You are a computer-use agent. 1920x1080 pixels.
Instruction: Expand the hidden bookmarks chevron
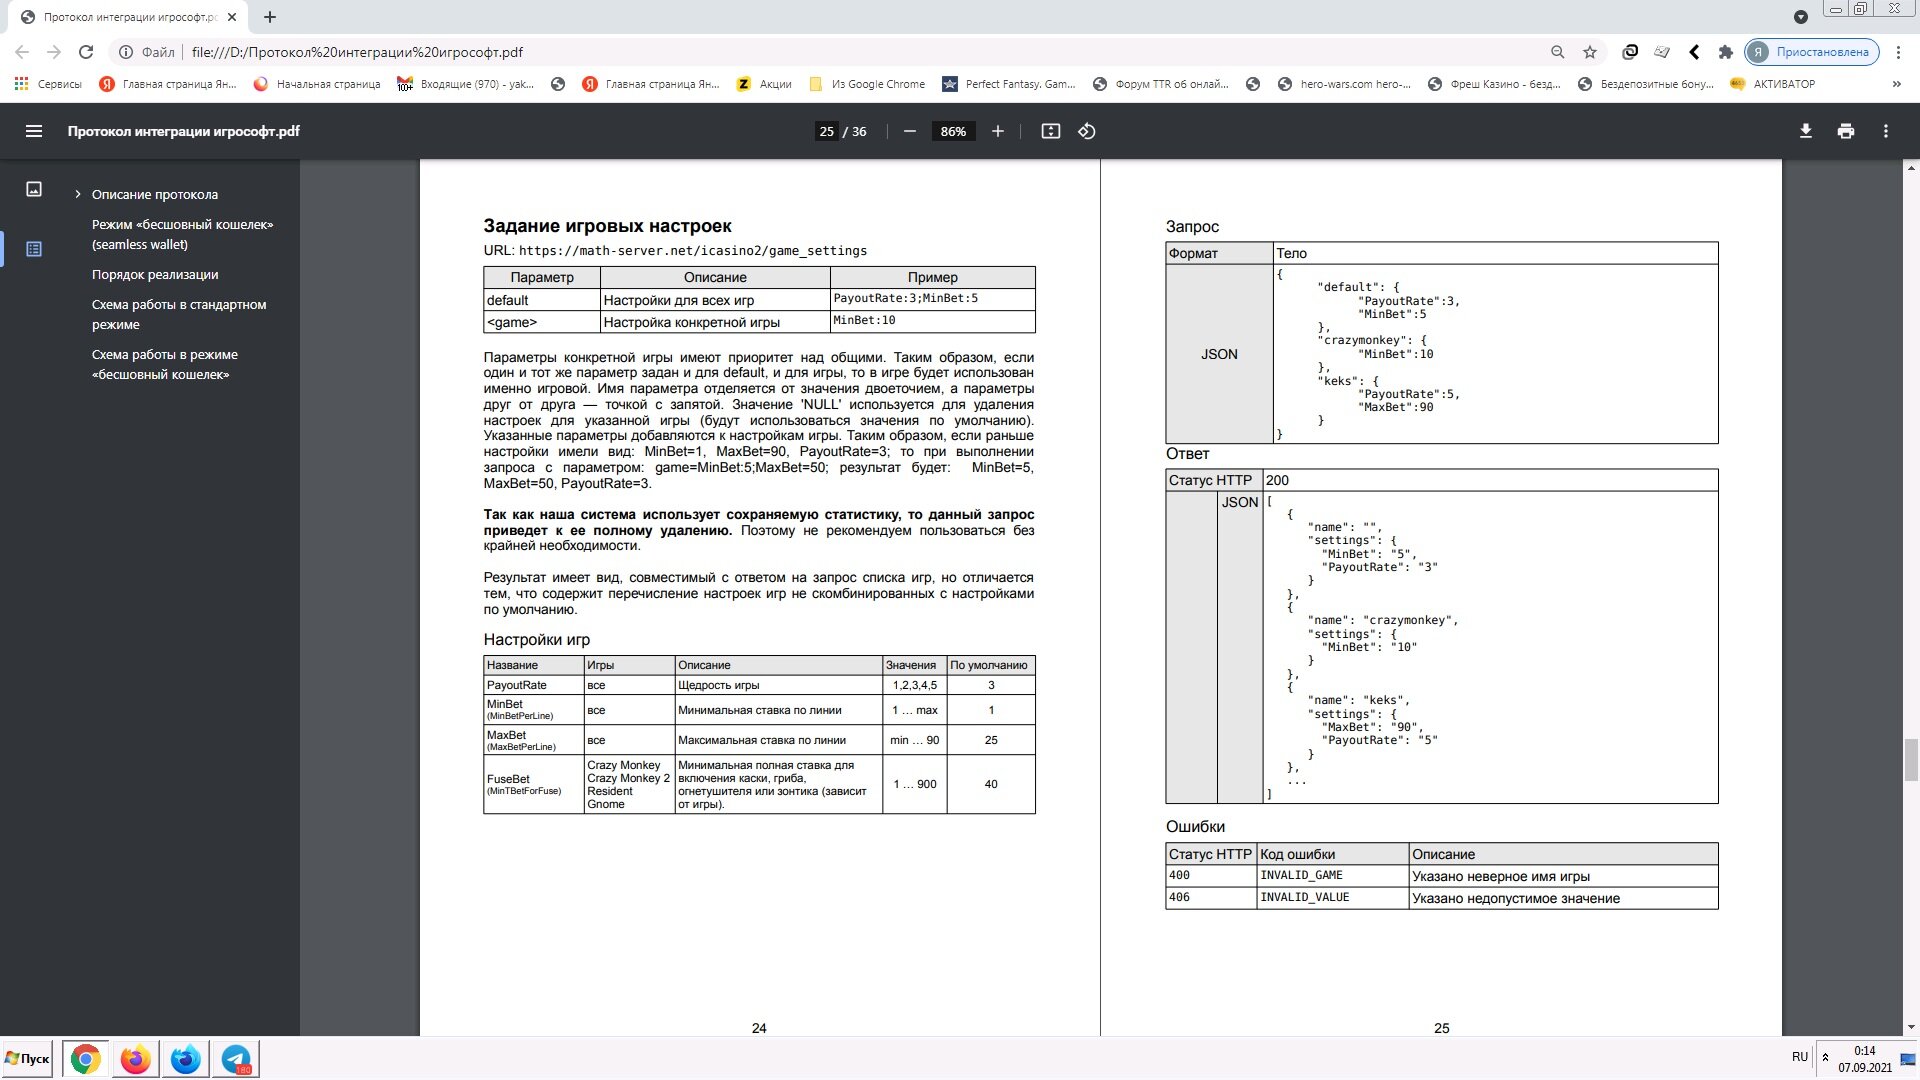[x=1896, y=84]
